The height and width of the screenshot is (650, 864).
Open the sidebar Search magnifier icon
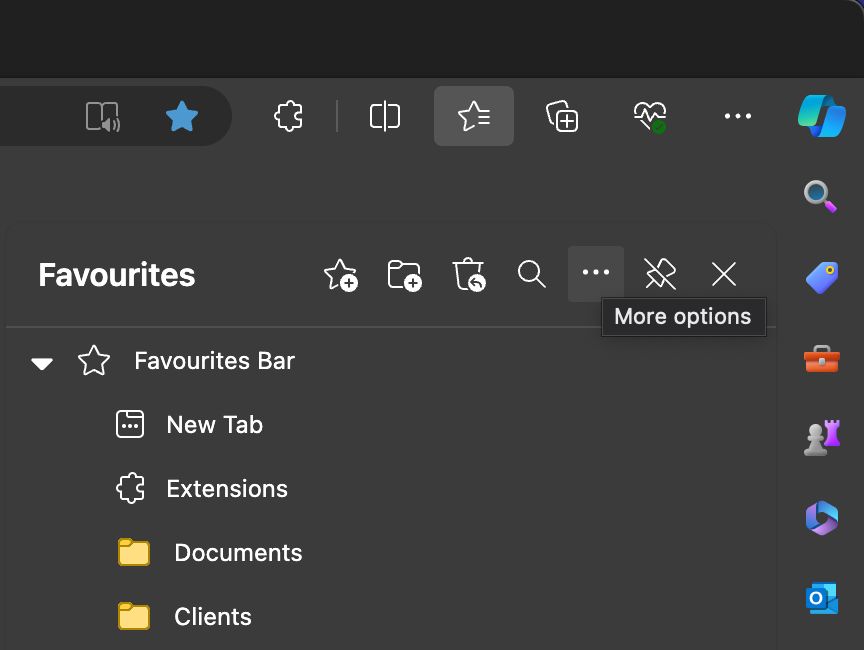820,196
